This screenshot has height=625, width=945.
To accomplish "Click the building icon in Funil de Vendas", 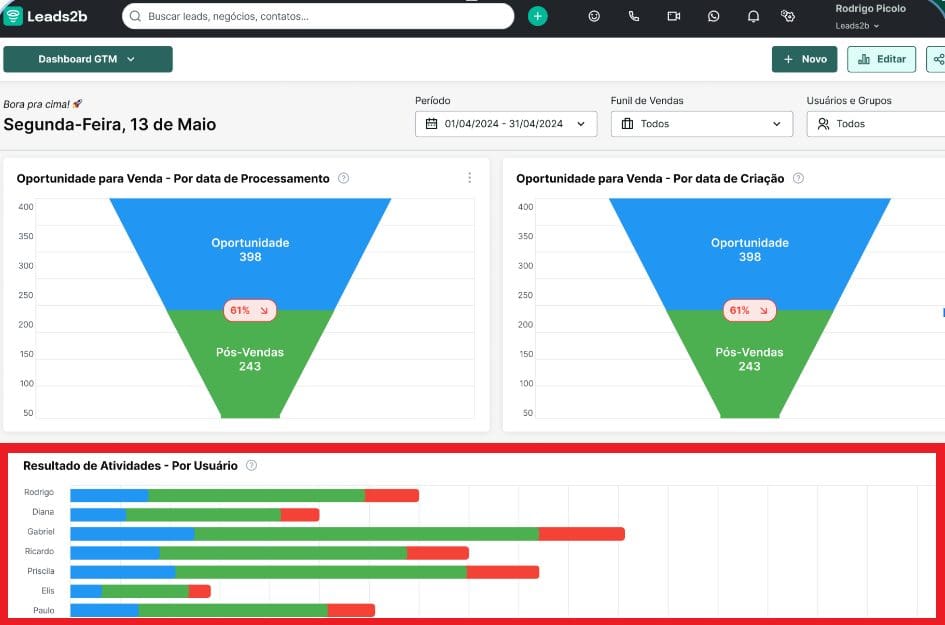I will [x=627, y=124].
